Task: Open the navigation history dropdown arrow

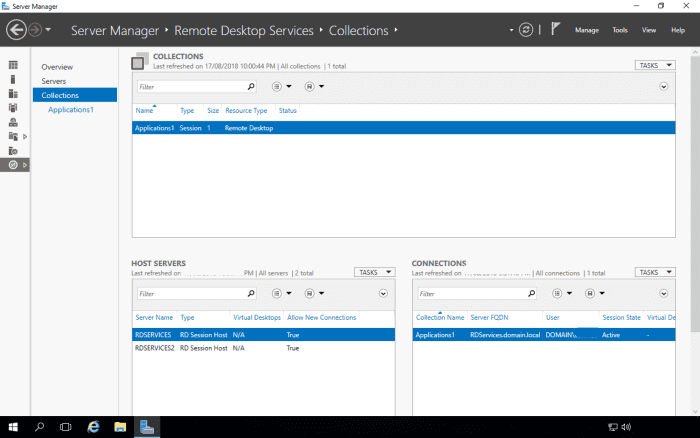Action: 48,30
